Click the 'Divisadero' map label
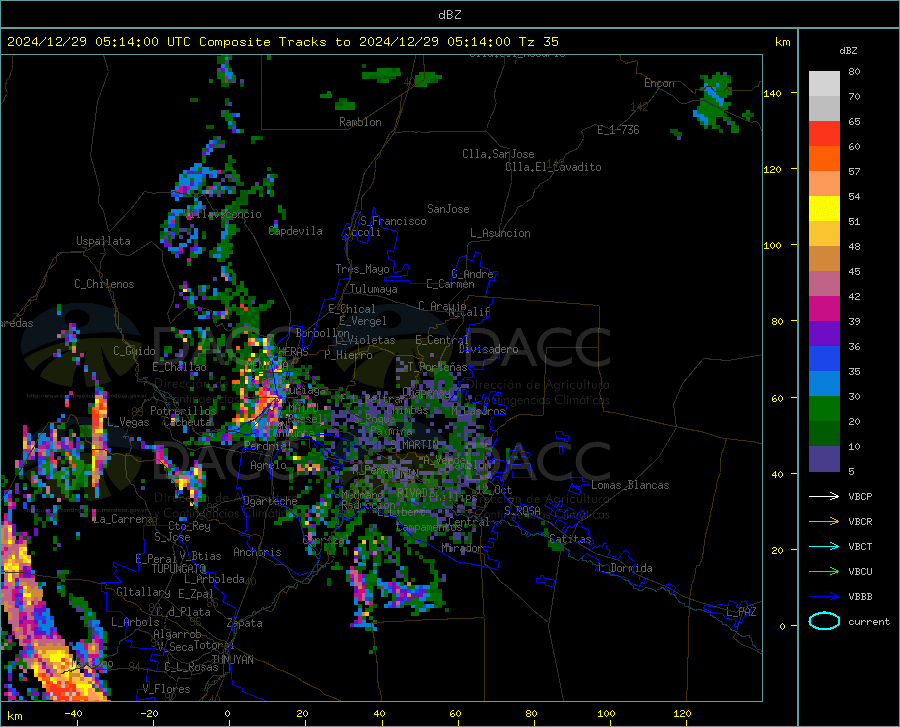 (488, 349)
